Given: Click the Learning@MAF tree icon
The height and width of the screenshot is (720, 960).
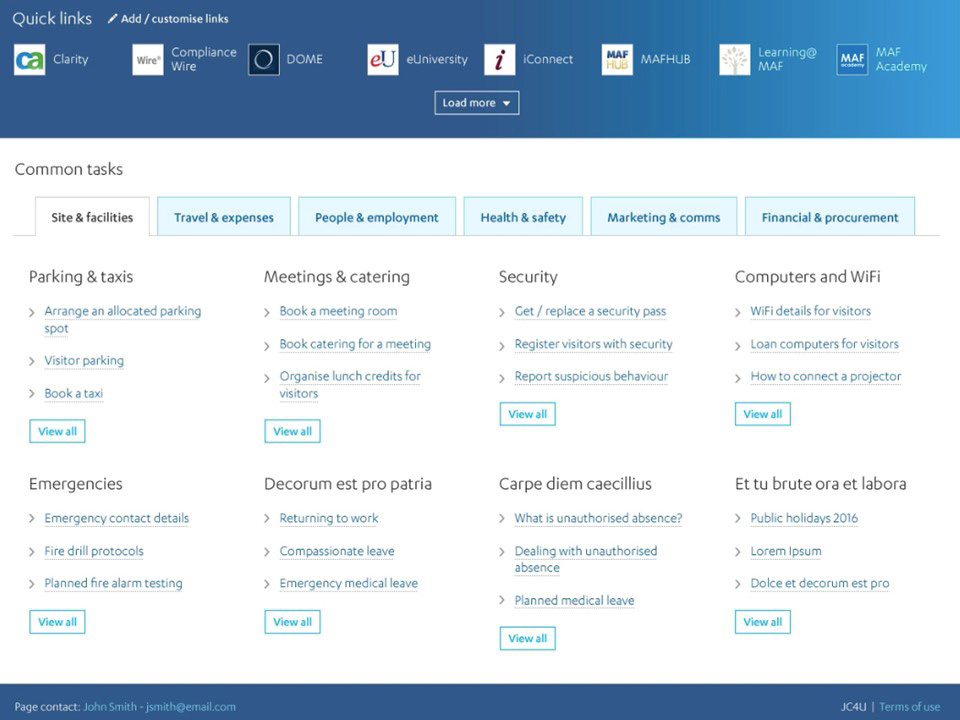Looking at the screenshot, I should click(x=735, y=60).
